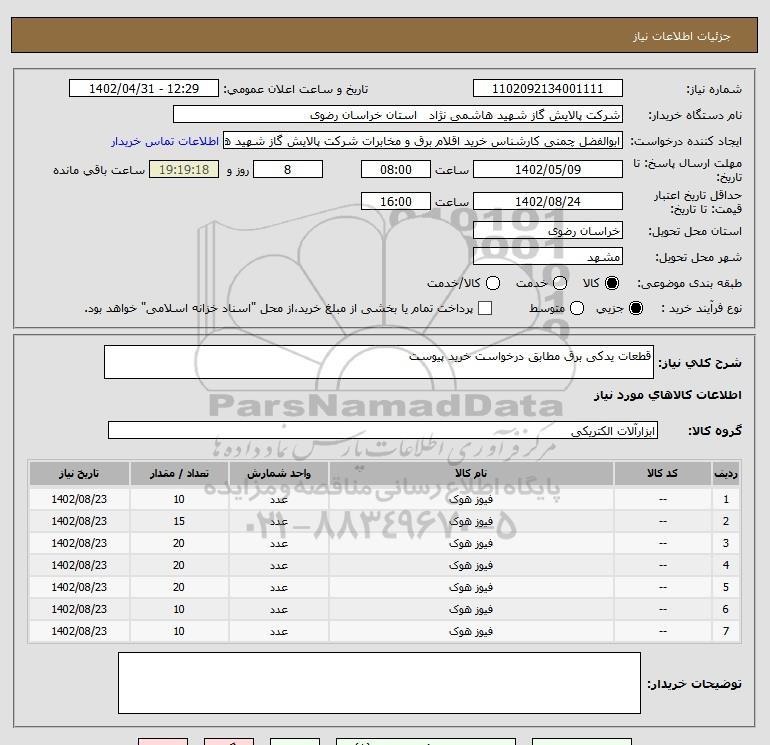Click the توضیحات خریدار text area
770x745 pixels.
pyautogui.click(x=379, y=683)
